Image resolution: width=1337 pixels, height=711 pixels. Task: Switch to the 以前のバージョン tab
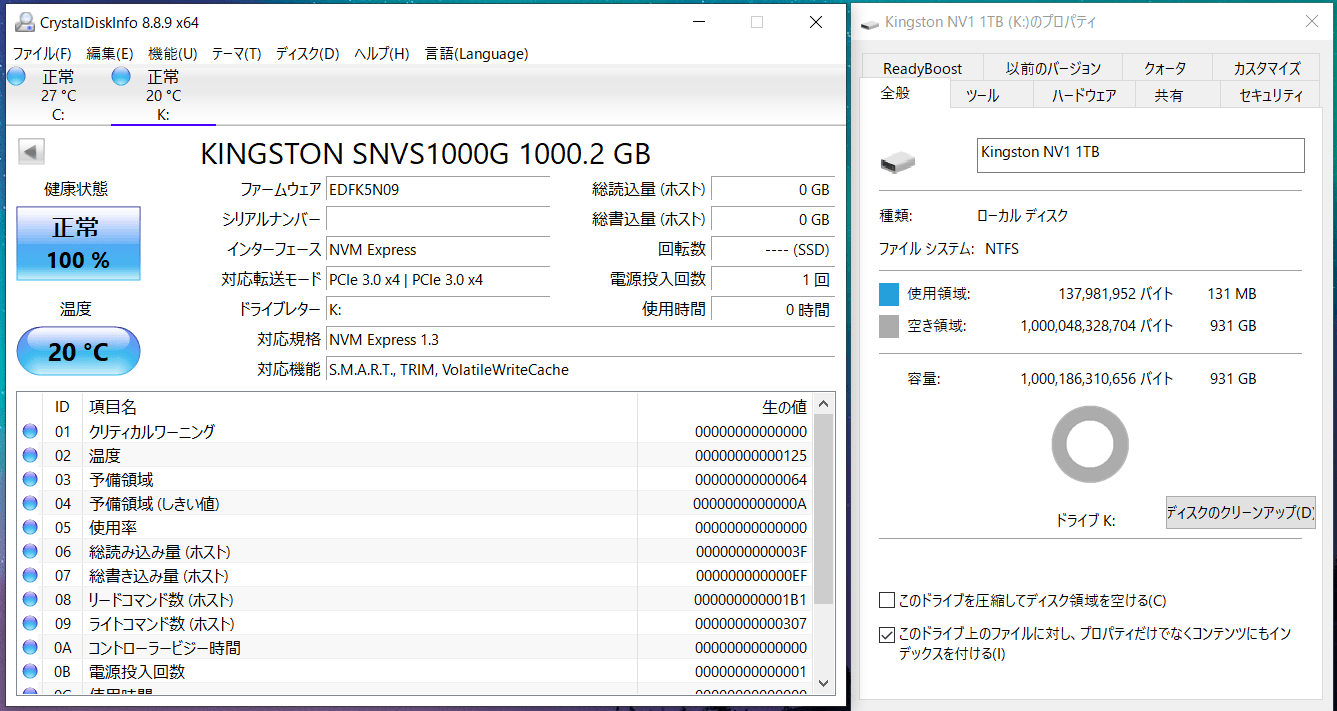[1053, 68]
